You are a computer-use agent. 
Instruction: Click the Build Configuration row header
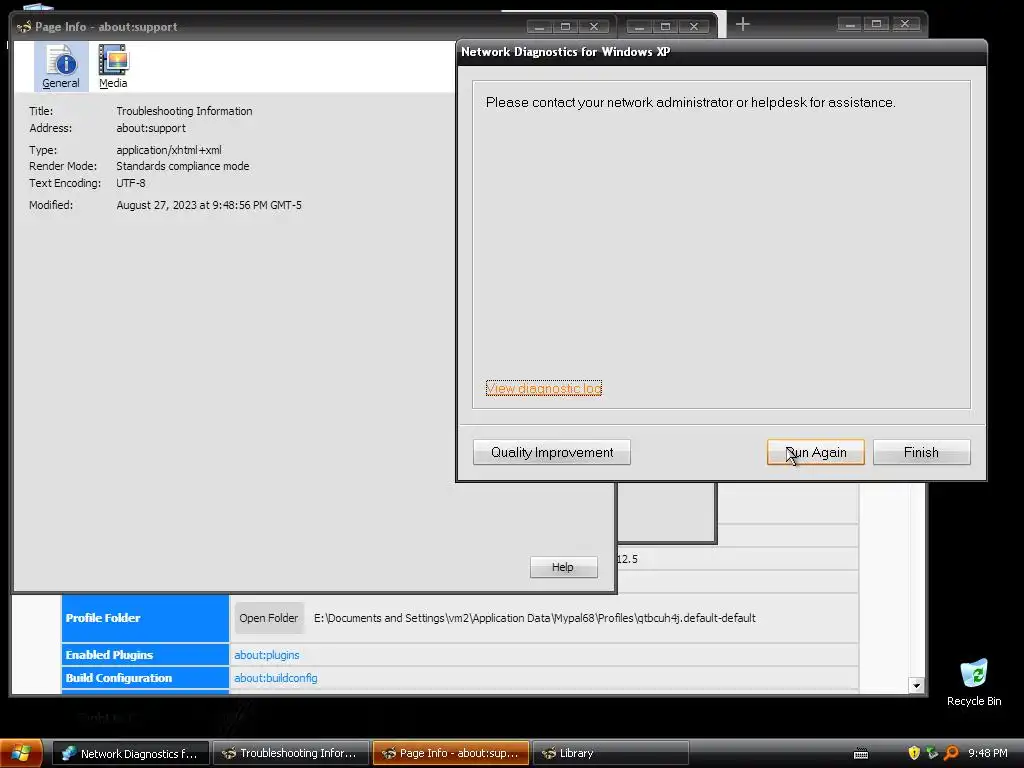pos(145,678)
